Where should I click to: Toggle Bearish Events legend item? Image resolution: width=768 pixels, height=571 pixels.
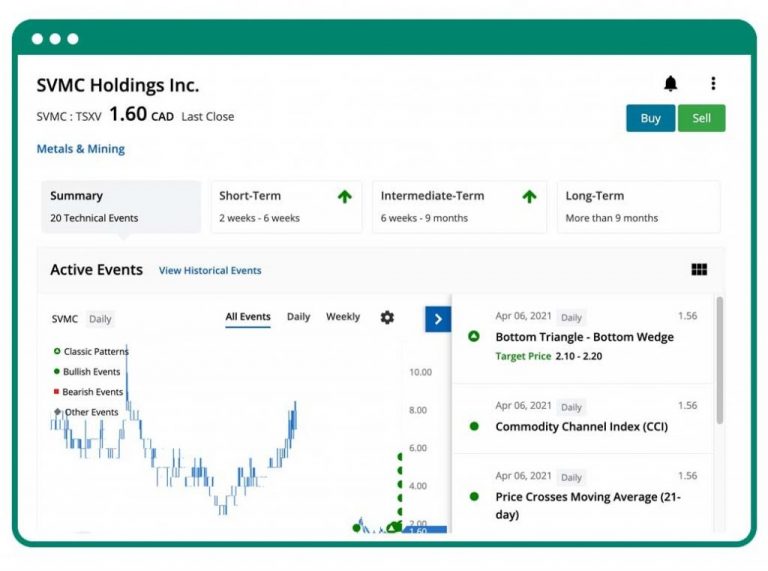88,392
